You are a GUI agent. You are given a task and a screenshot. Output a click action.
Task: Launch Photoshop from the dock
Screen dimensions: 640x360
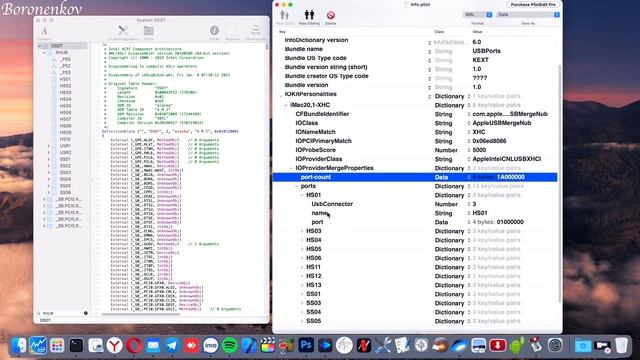306,345
